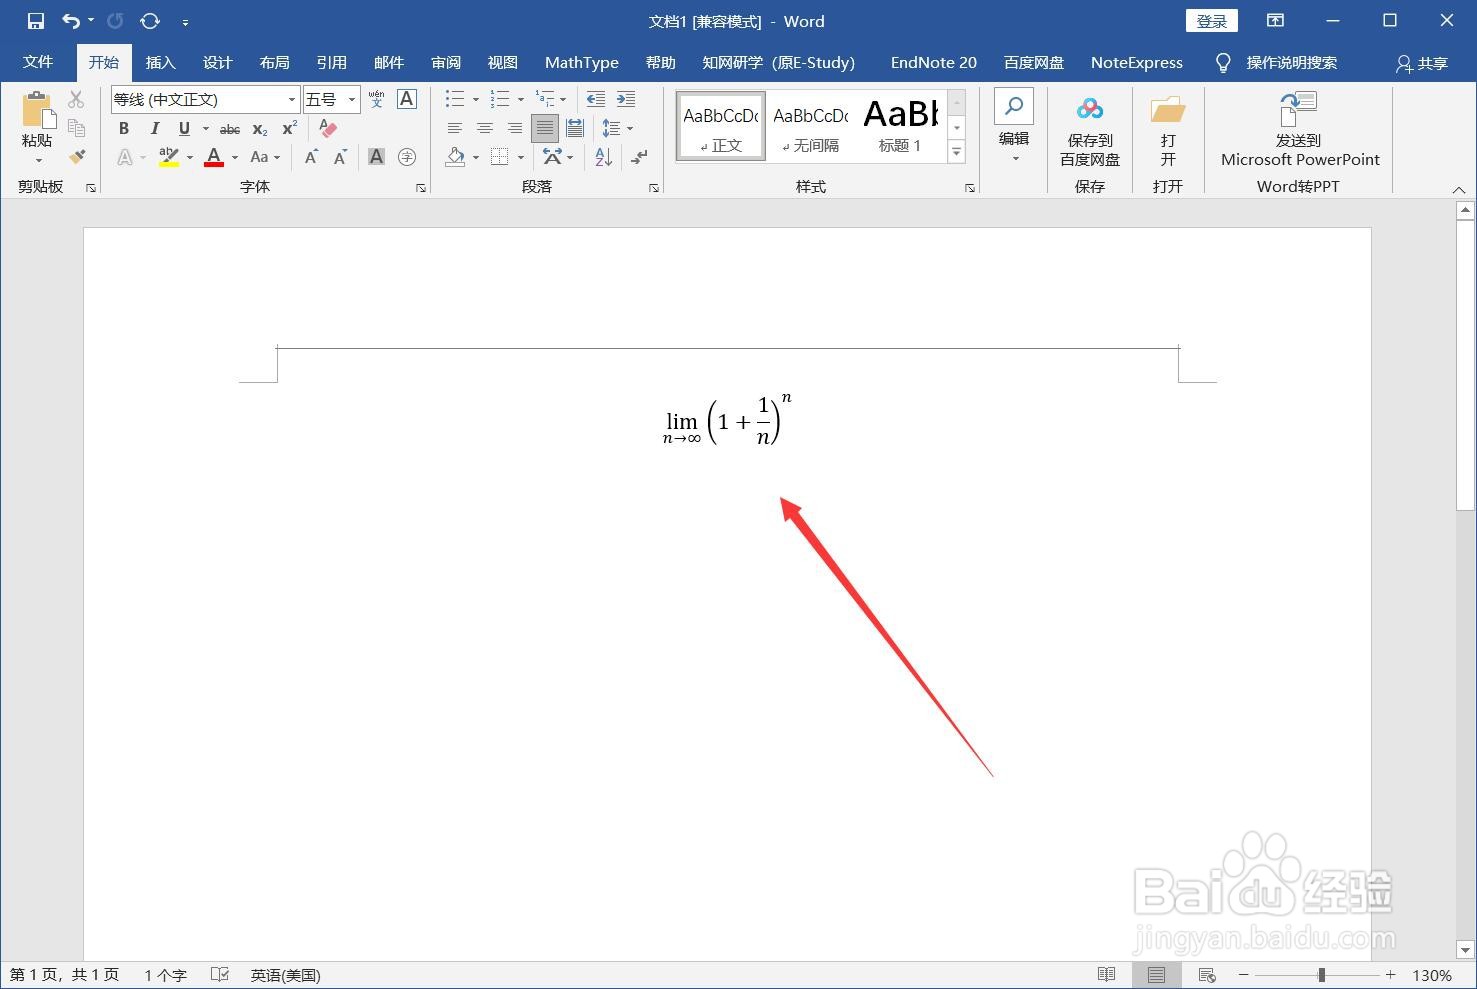Image resolution: width=1477 pixels, height=989 pixels.
Task: Switch to Read Mode view
Action: coord(1106,974)
